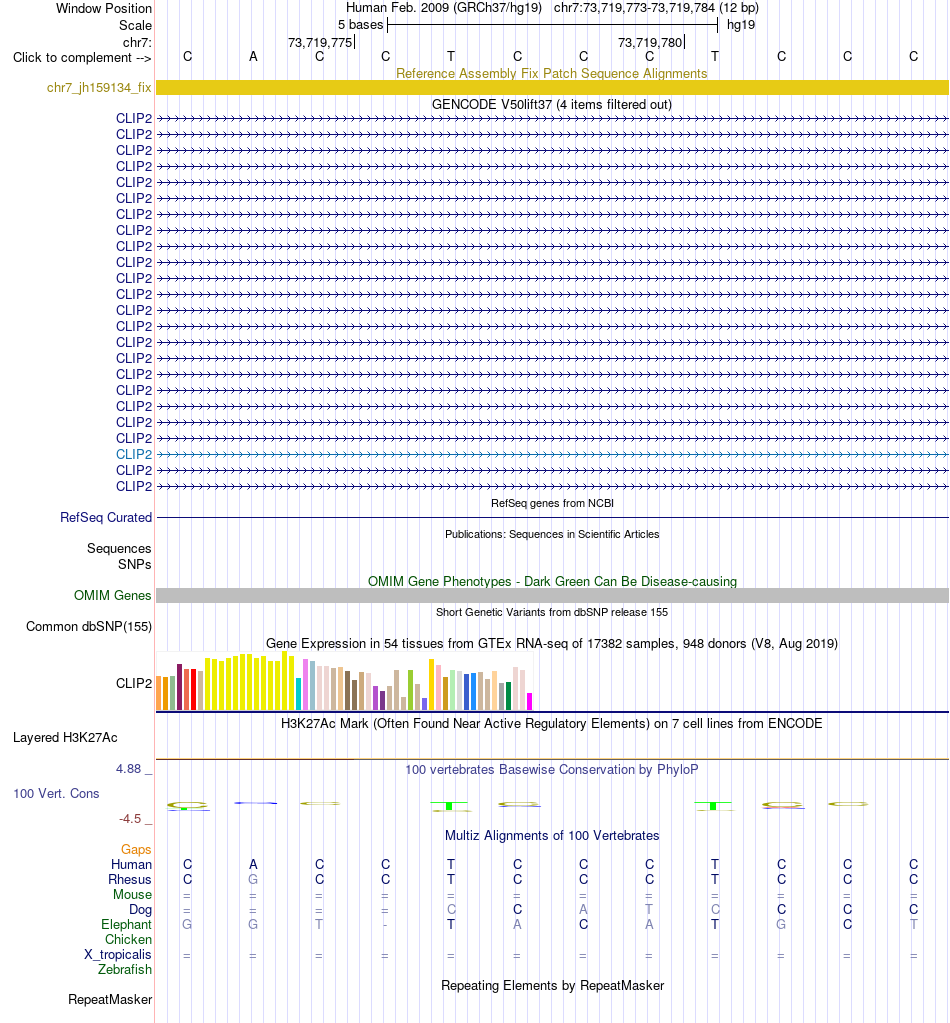Open Repeating Elements by RepeatMasker title
Viewport: 950px width, 1023px height.
point(552,986)
